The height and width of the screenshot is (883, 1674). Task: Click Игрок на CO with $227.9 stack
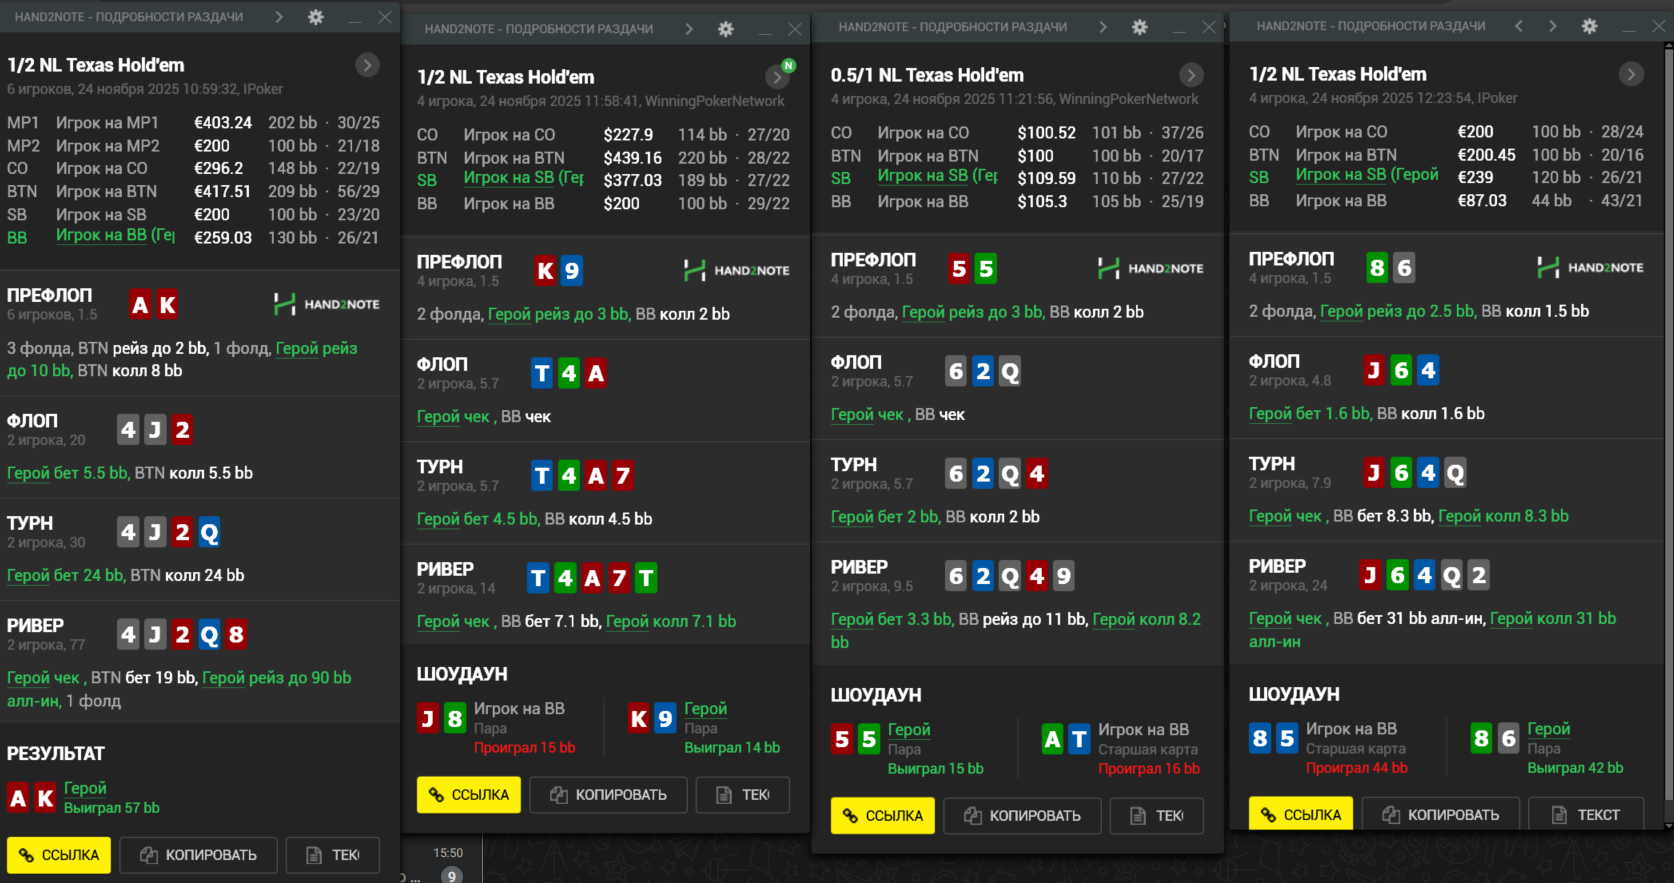coord(509,135)
